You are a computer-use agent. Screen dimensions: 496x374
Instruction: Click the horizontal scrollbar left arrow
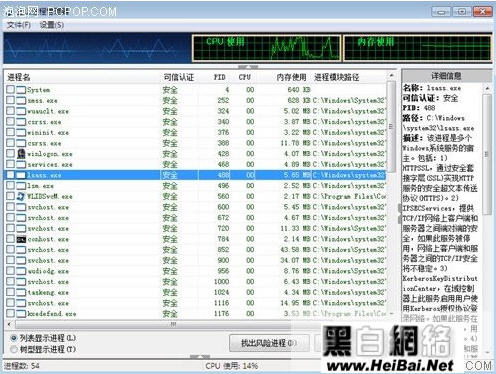9,324
